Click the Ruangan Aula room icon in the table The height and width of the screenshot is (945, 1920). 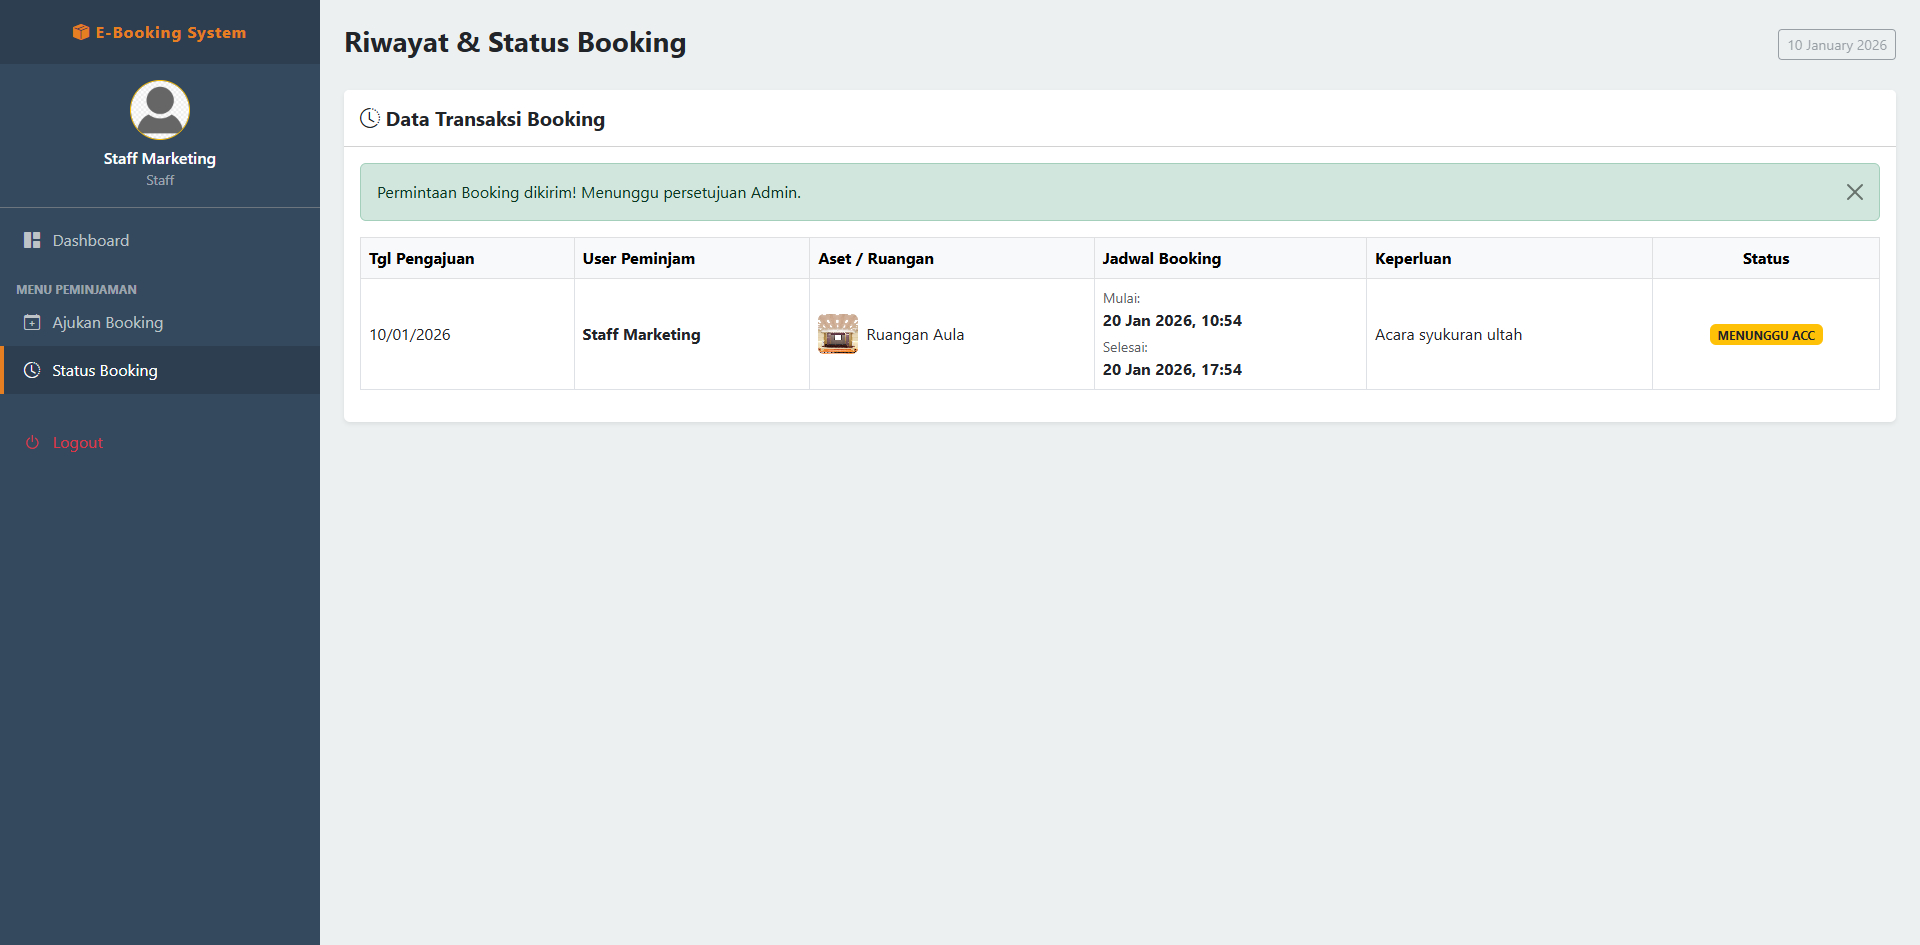837,334
